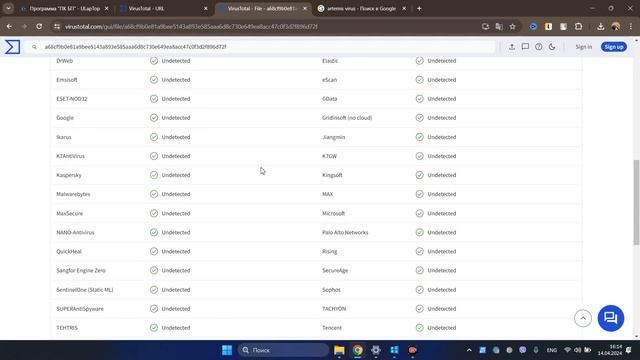Open the browser downloads icon
Screen dimensions: 640x360
[x=600, y=27]
